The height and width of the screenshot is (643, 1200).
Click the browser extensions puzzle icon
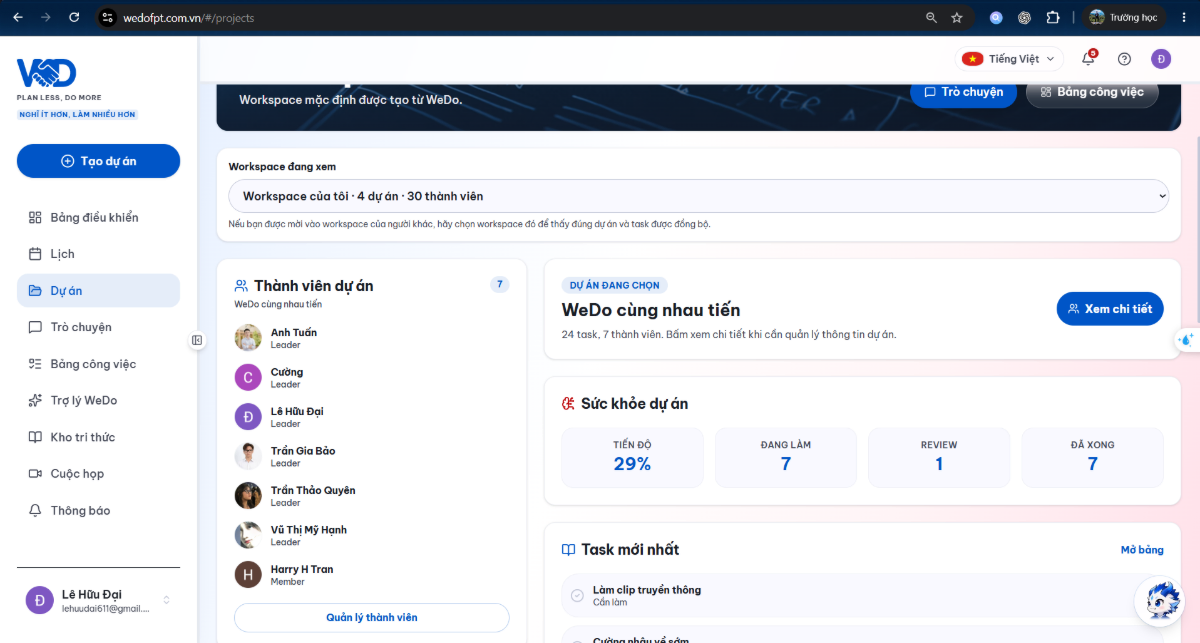pyautogui.click(x=1053, y=17)
